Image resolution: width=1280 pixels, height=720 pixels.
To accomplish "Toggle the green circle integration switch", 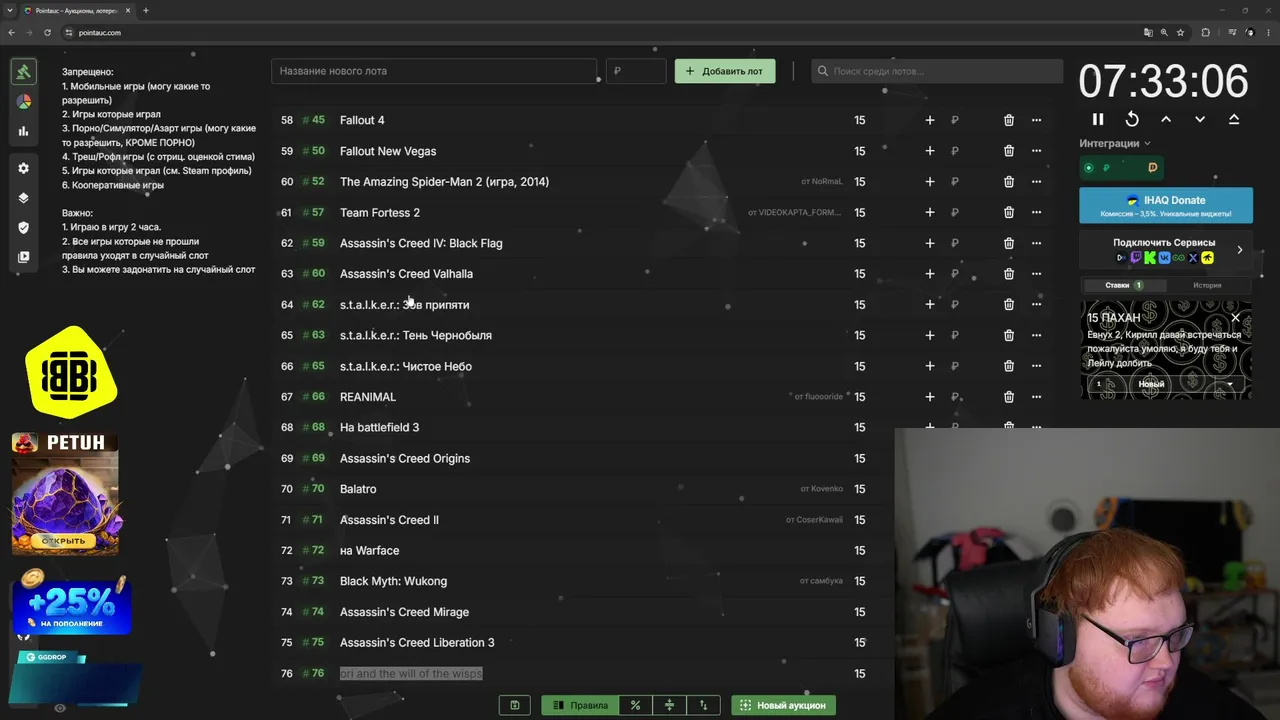I will click(1089, 168).
